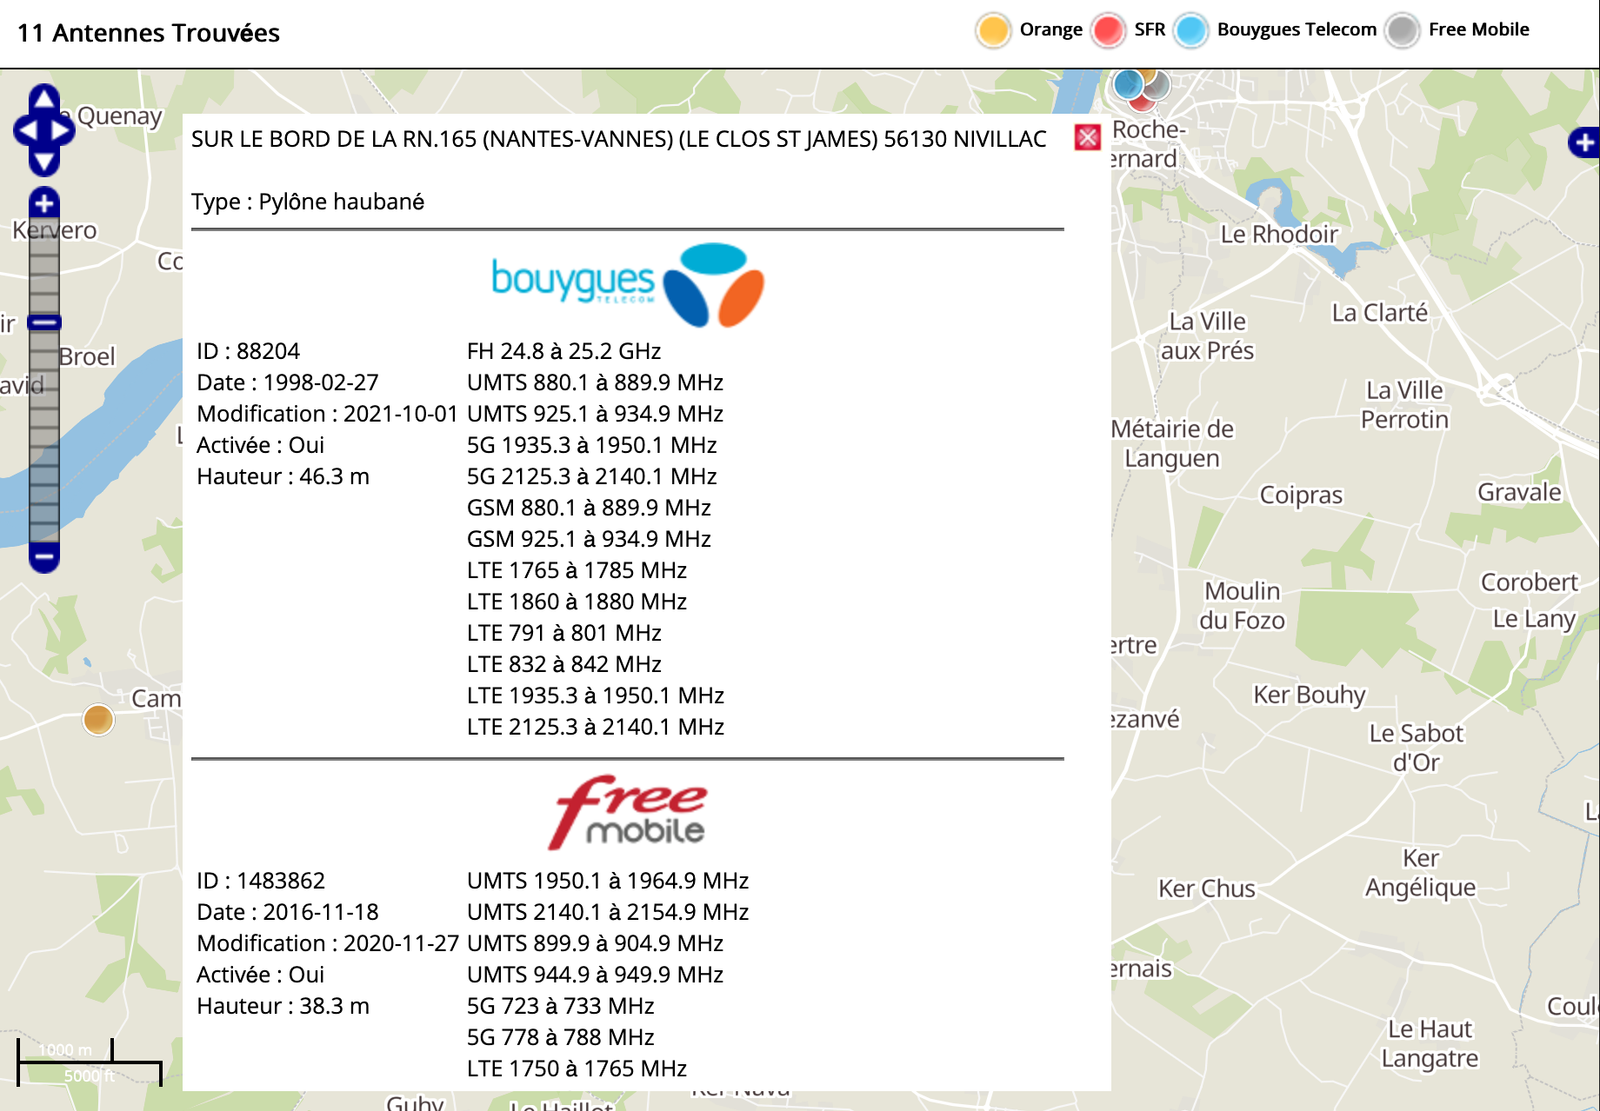
Task: Click the 'Ker Bouhy' map label
Action: (x=1309, y=695)
